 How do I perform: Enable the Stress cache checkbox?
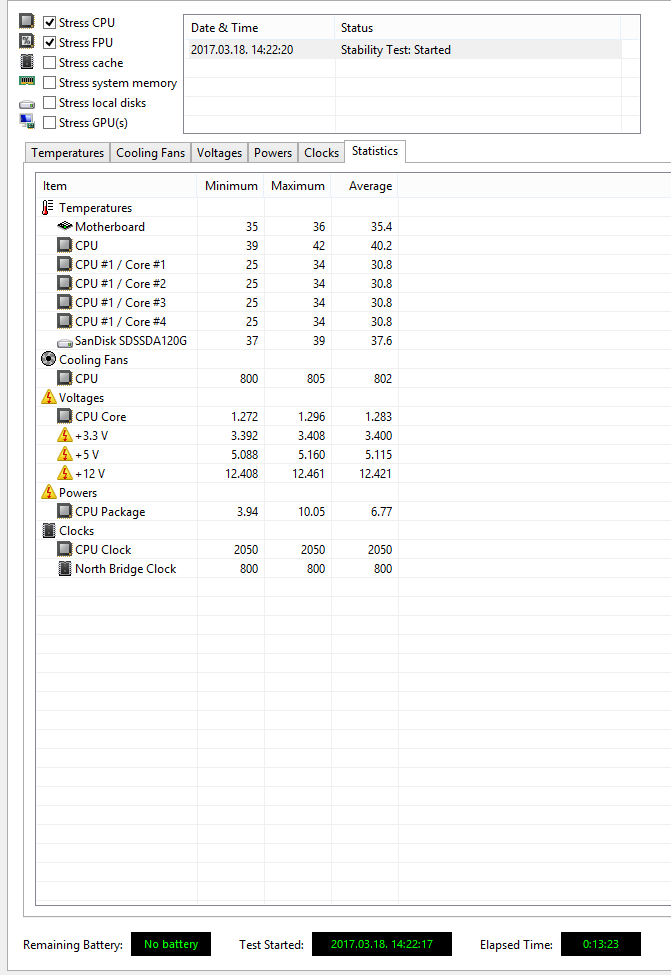pyautogui.click(x=50, y=63)
